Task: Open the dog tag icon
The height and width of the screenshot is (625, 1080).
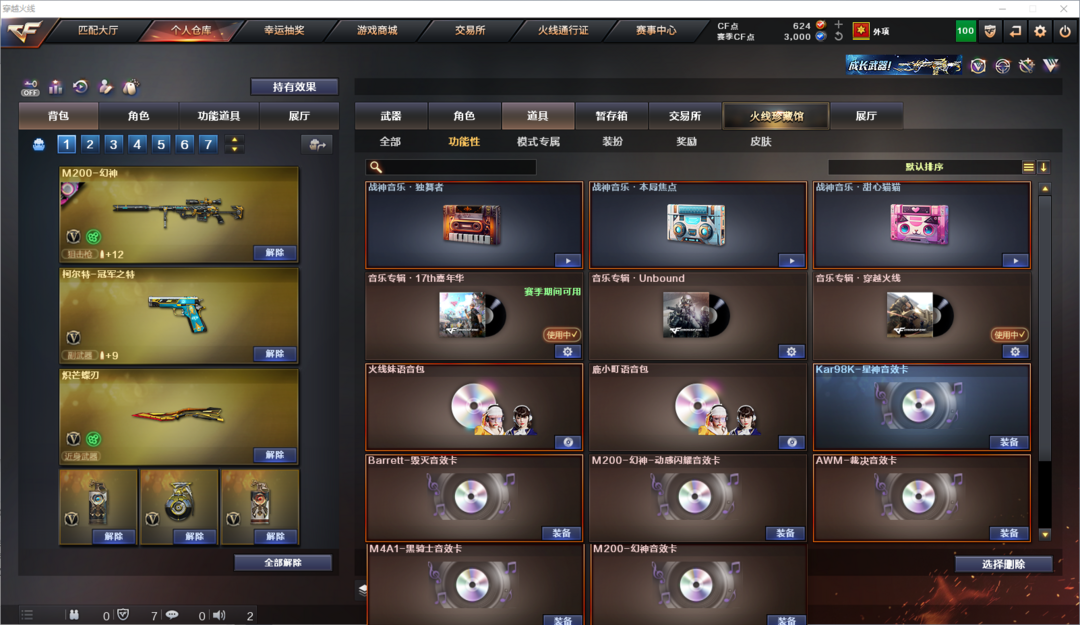Action: [x=130, y=86]
